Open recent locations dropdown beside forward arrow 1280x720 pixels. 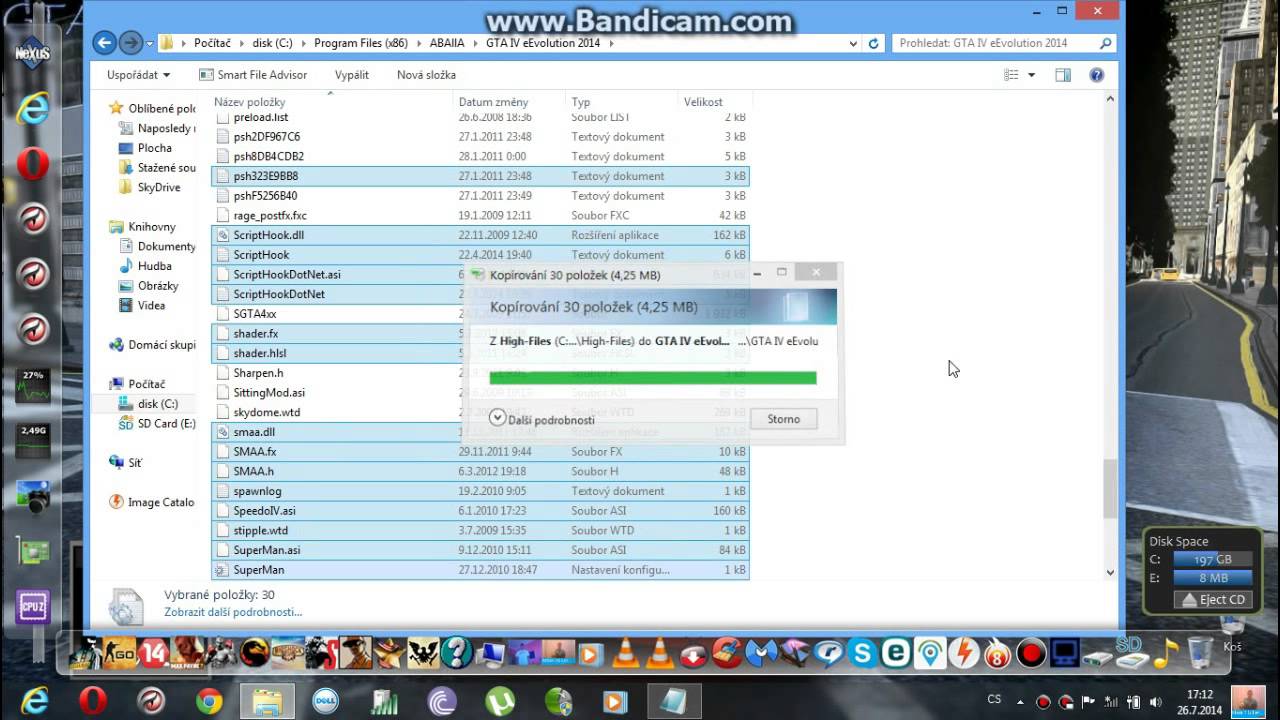point(150,43)
